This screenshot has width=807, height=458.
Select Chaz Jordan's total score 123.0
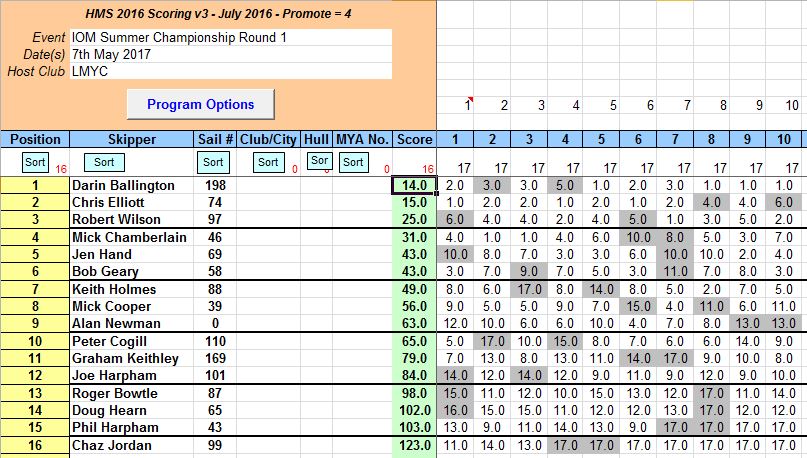point(414,446)
